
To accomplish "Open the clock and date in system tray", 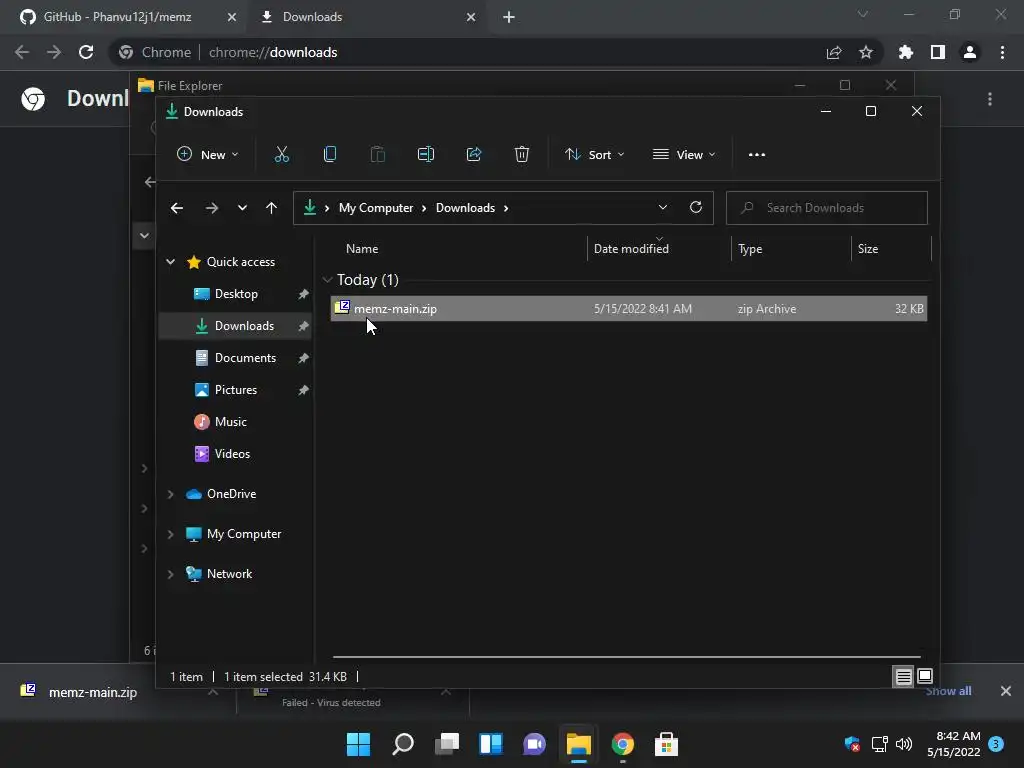I will pyautogui.click(x=953, y=744).
